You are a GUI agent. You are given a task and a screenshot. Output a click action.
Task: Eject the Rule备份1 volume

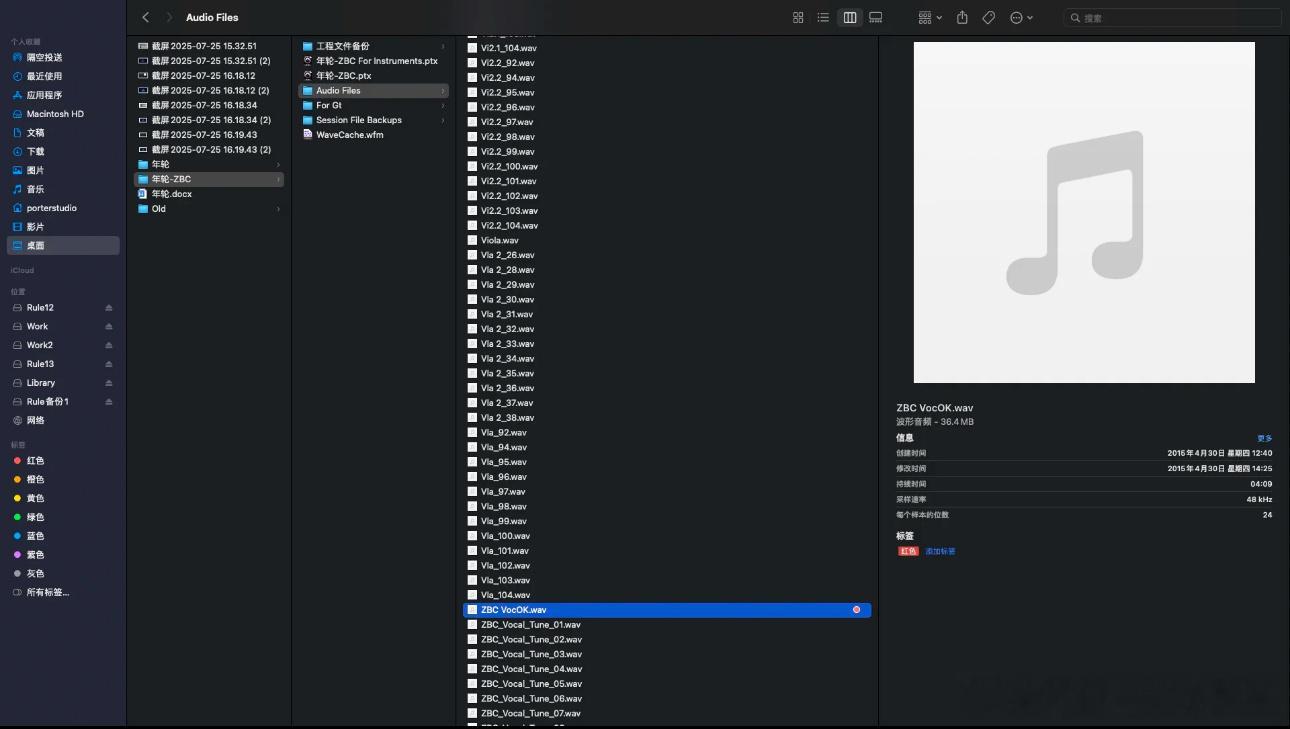click(109, 402)
